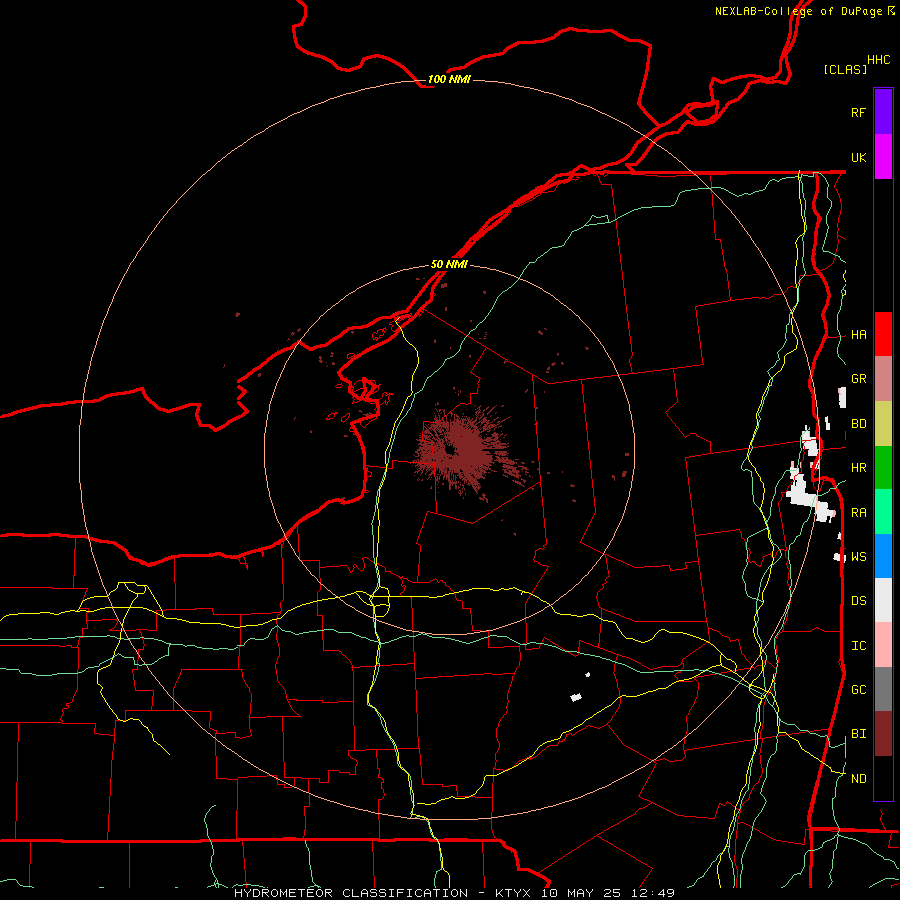Screen dimensions: 900x900
Task: Click the 'GR' legend label
Action: tap(858, 379)
